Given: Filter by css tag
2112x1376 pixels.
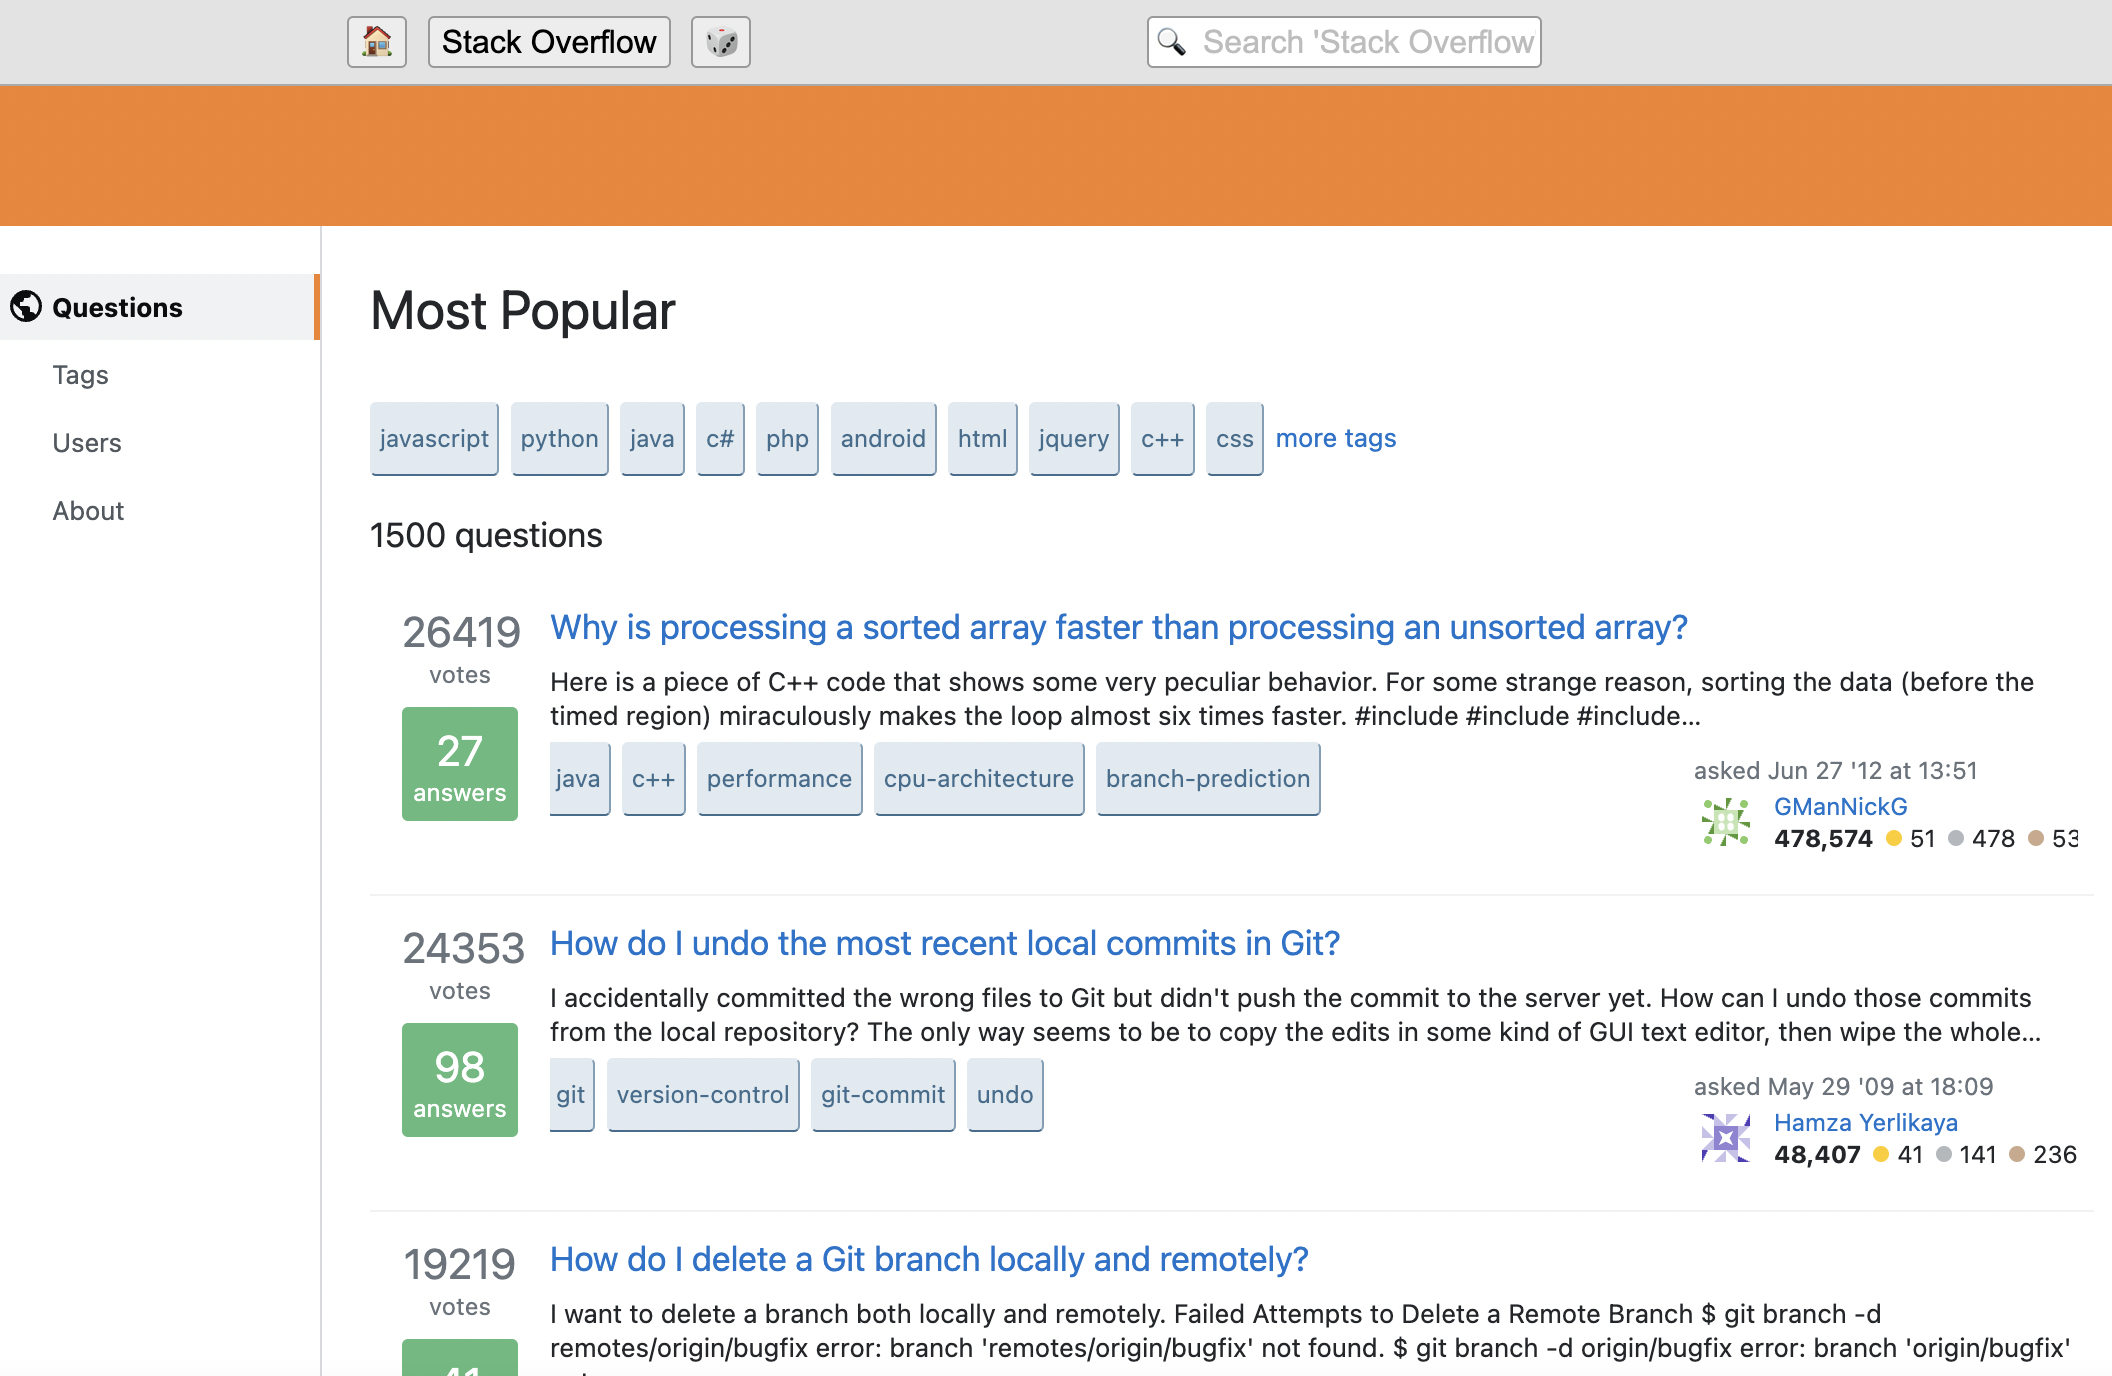Looking at the screenshot, I should point(1235,439).
